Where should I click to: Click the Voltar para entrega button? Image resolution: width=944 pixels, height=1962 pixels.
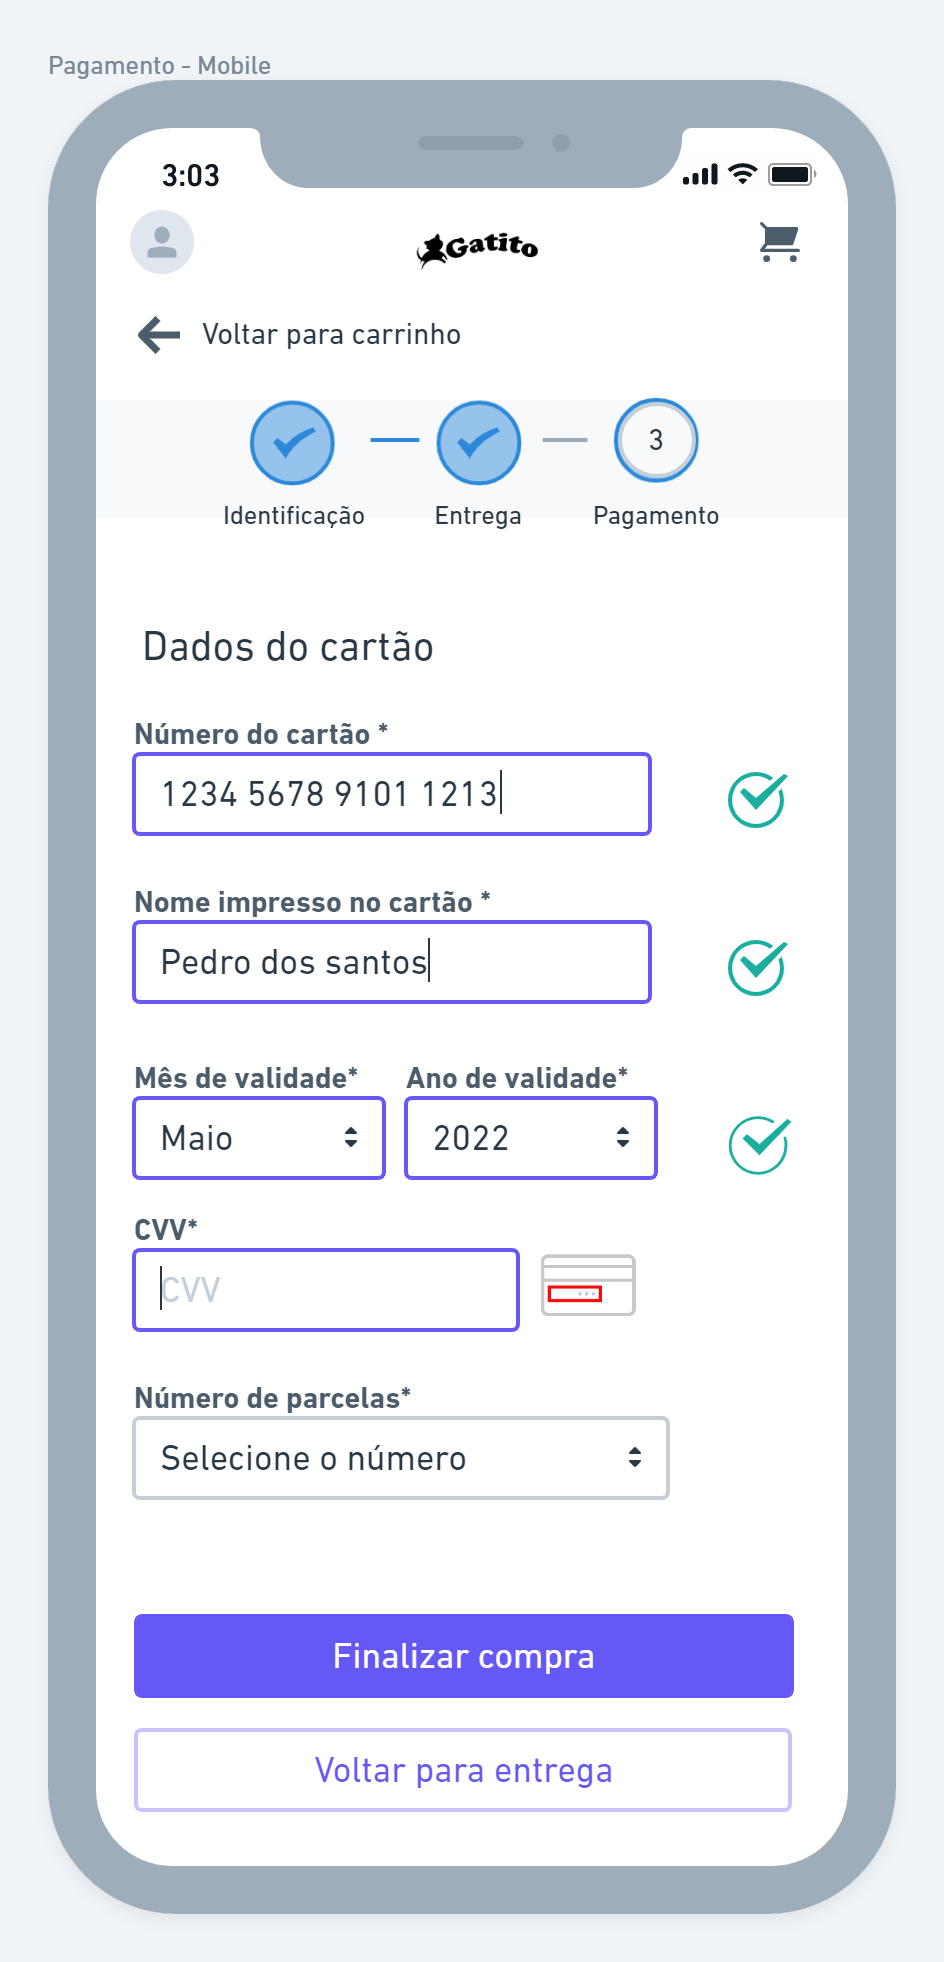click(463, 1770)
